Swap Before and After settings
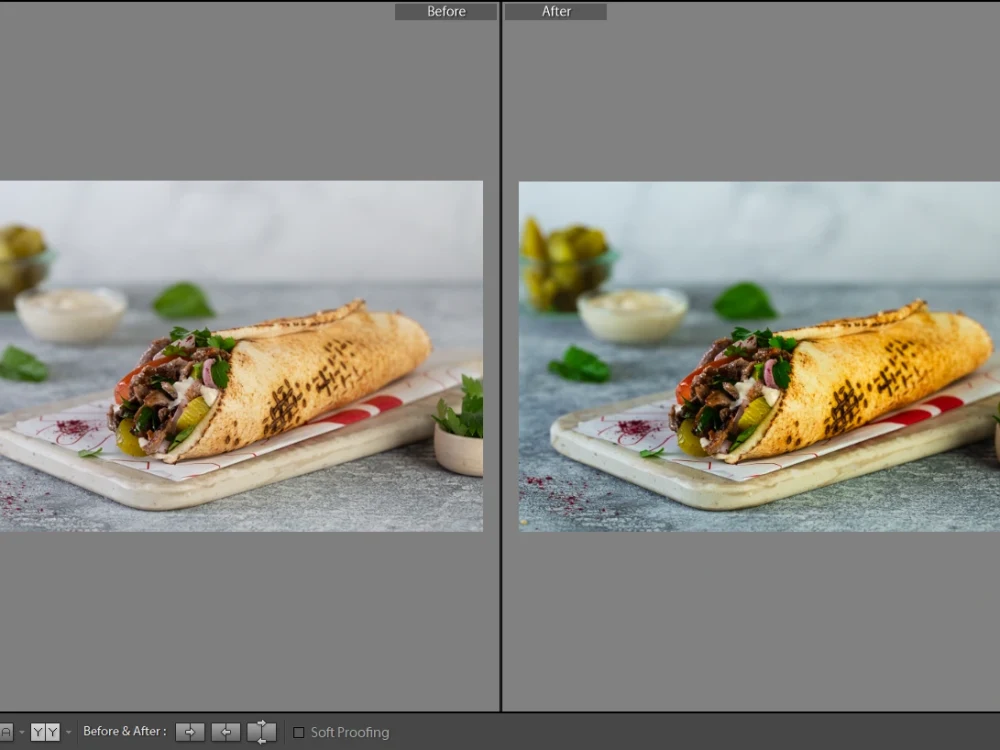The height and width of the screenshot is (750, 1000). pyautogui.click(x=261, y=732)
